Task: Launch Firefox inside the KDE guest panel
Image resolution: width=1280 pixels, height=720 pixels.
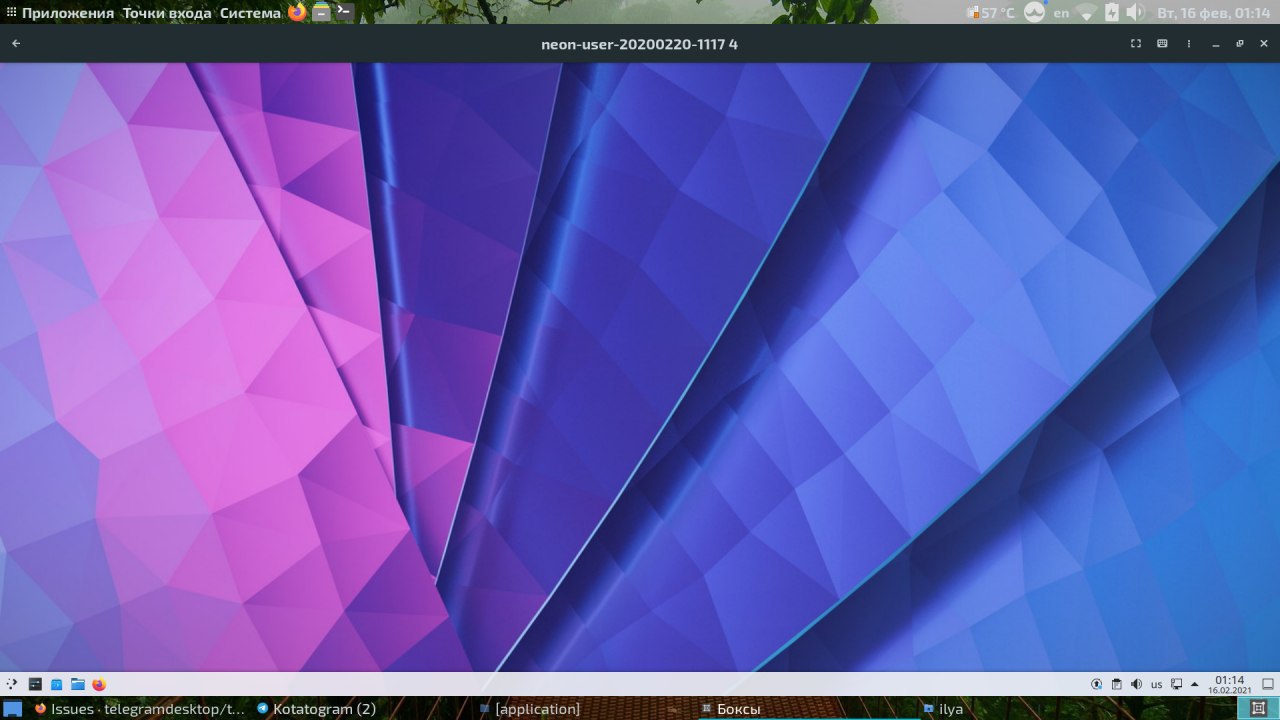Action: (x=98, y=684)
